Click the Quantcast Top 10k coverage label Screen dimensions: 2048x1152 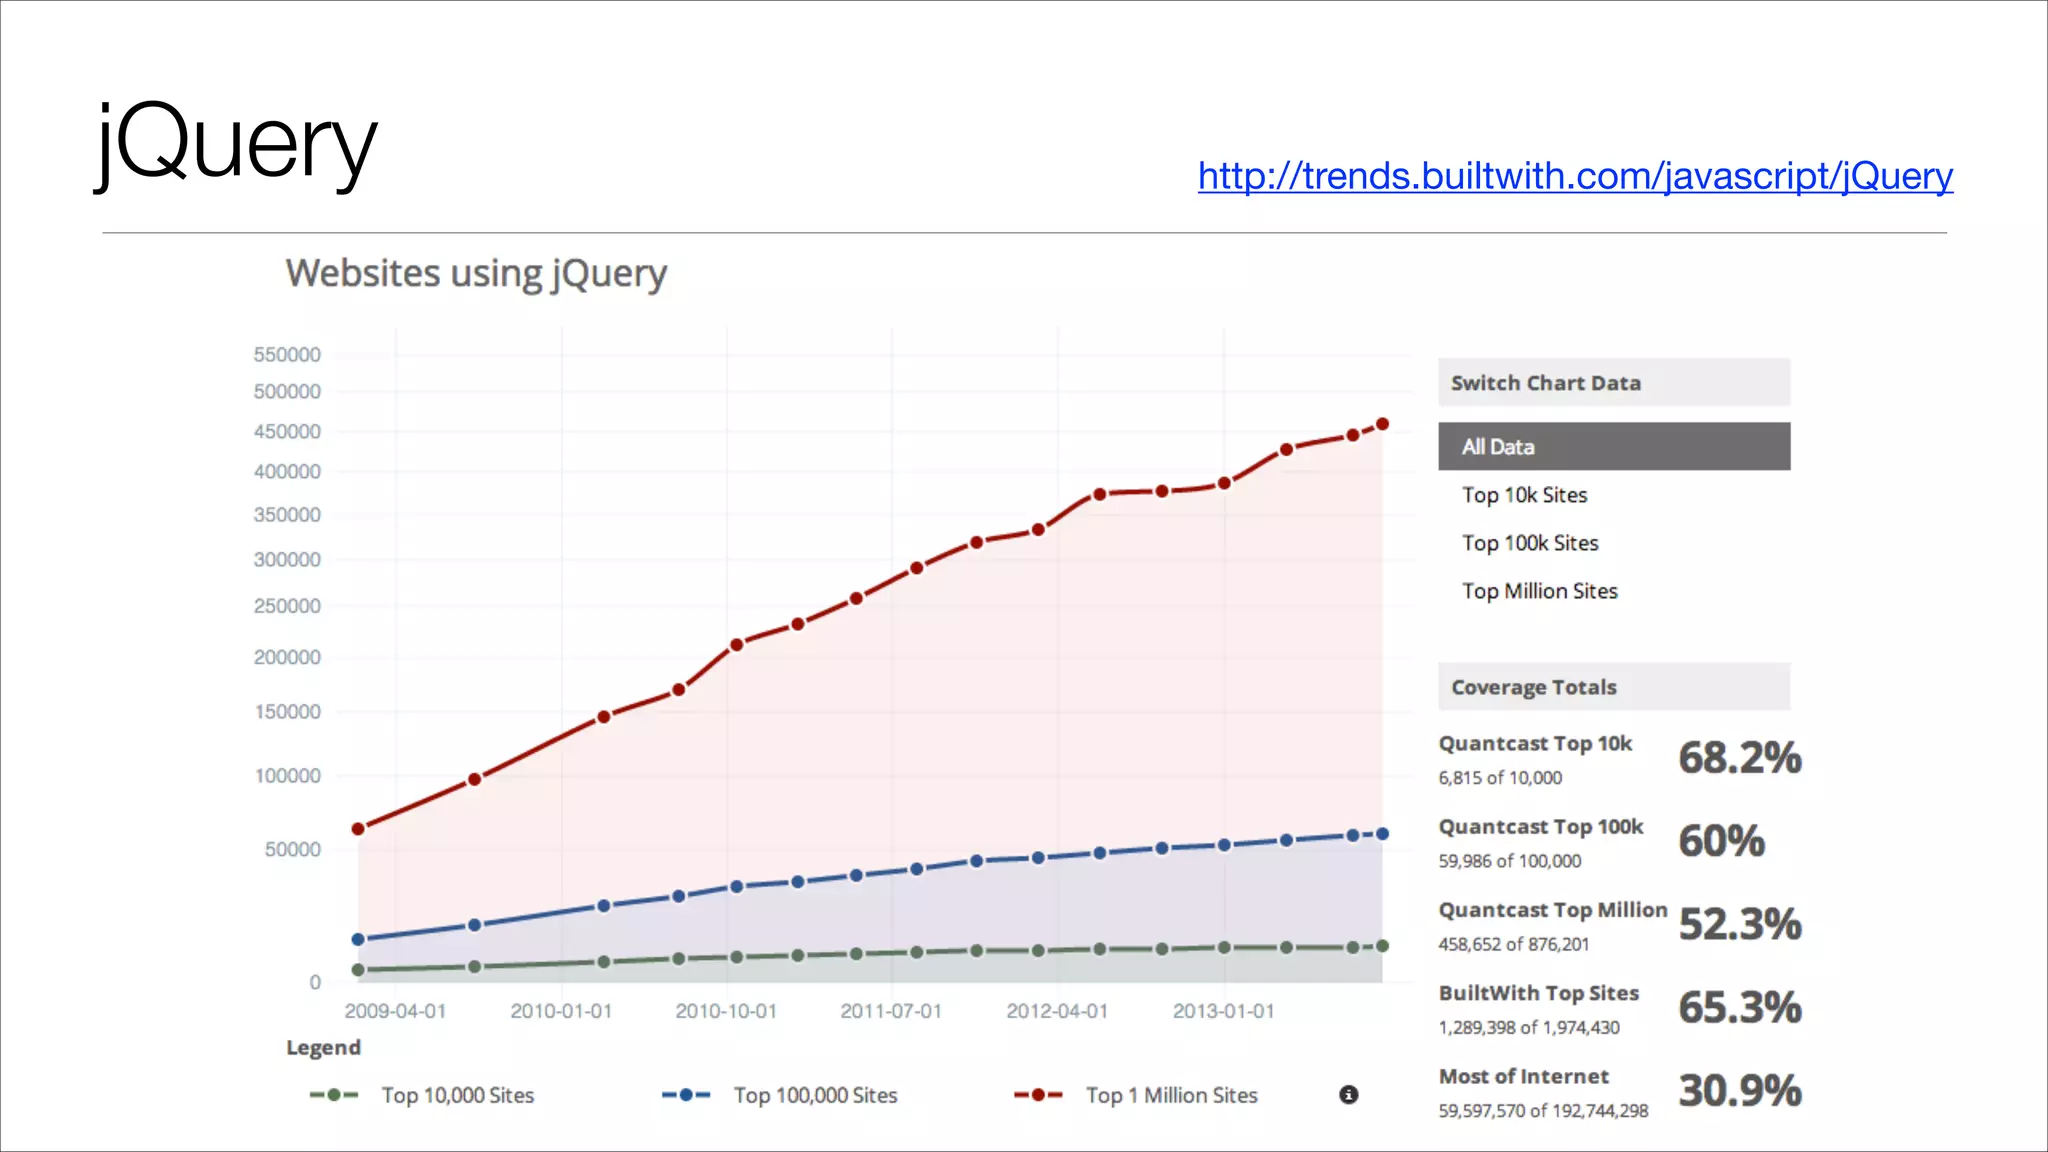[x=1535, y=744]
